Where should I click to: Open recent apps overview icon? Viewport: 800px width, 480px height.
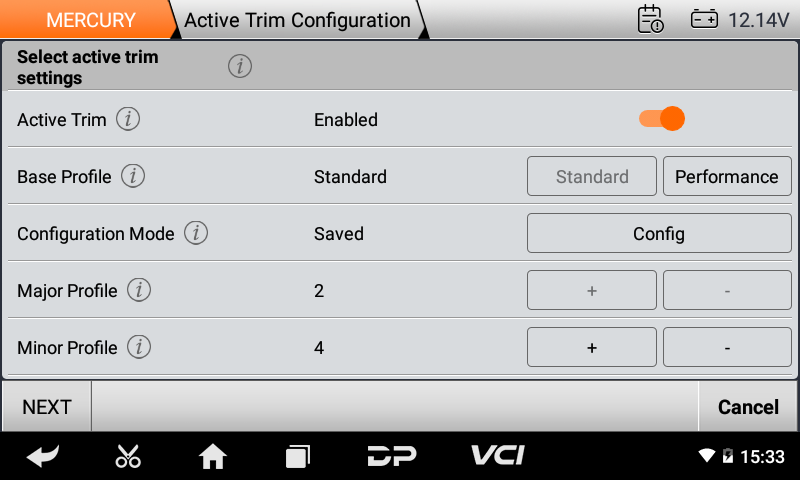pyautogui.click(x=297, y=457)
